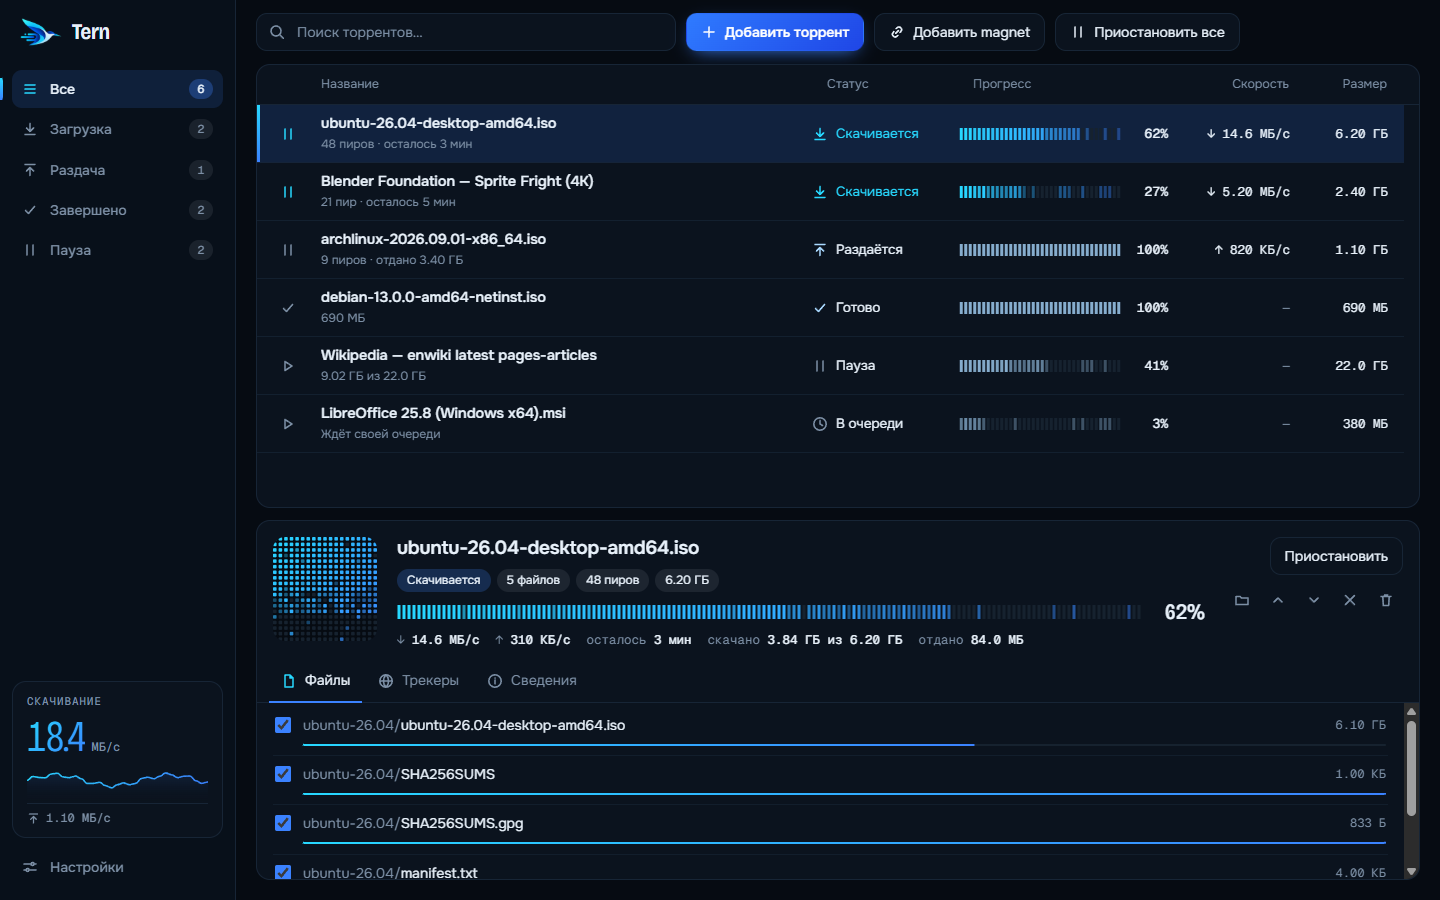
Task: Click Добавить magnet button
Action: pyautogui.click(x=959, y=32)
